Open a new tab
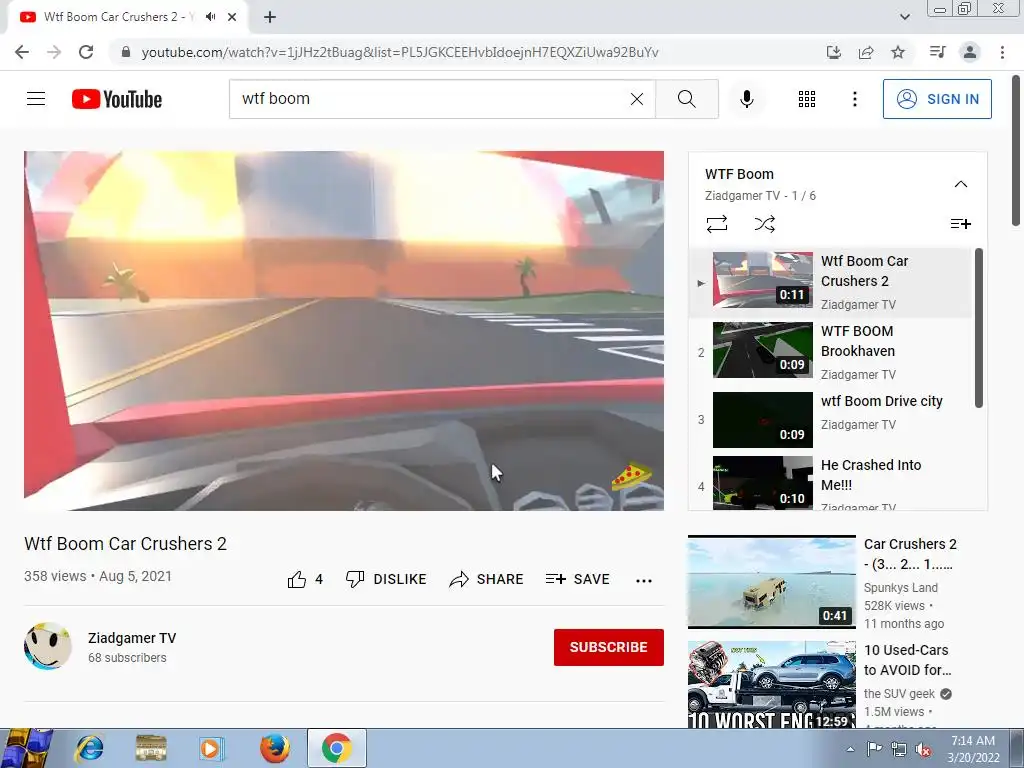1024x768 pixels. click(270, 17)
